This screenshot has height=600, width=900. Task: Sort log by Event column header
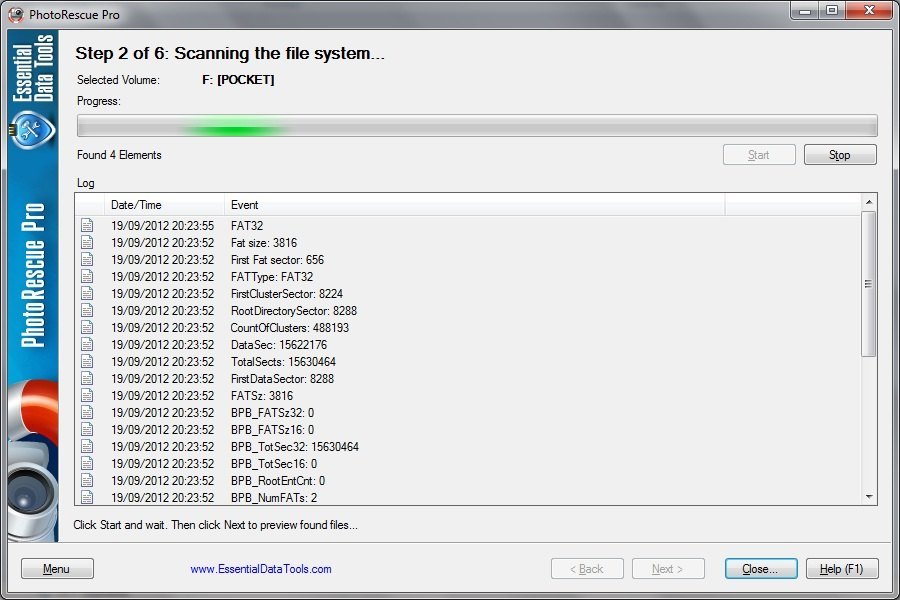[474, 205]
